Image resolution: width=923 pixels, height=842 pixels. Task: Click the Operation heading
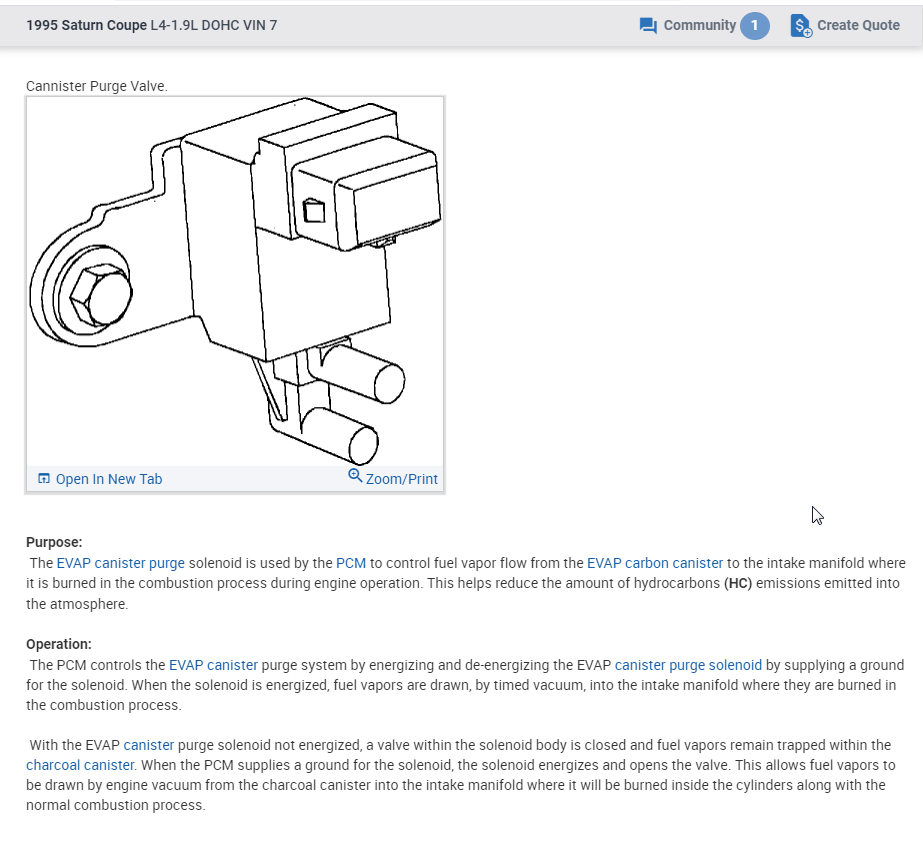point(59,644)
